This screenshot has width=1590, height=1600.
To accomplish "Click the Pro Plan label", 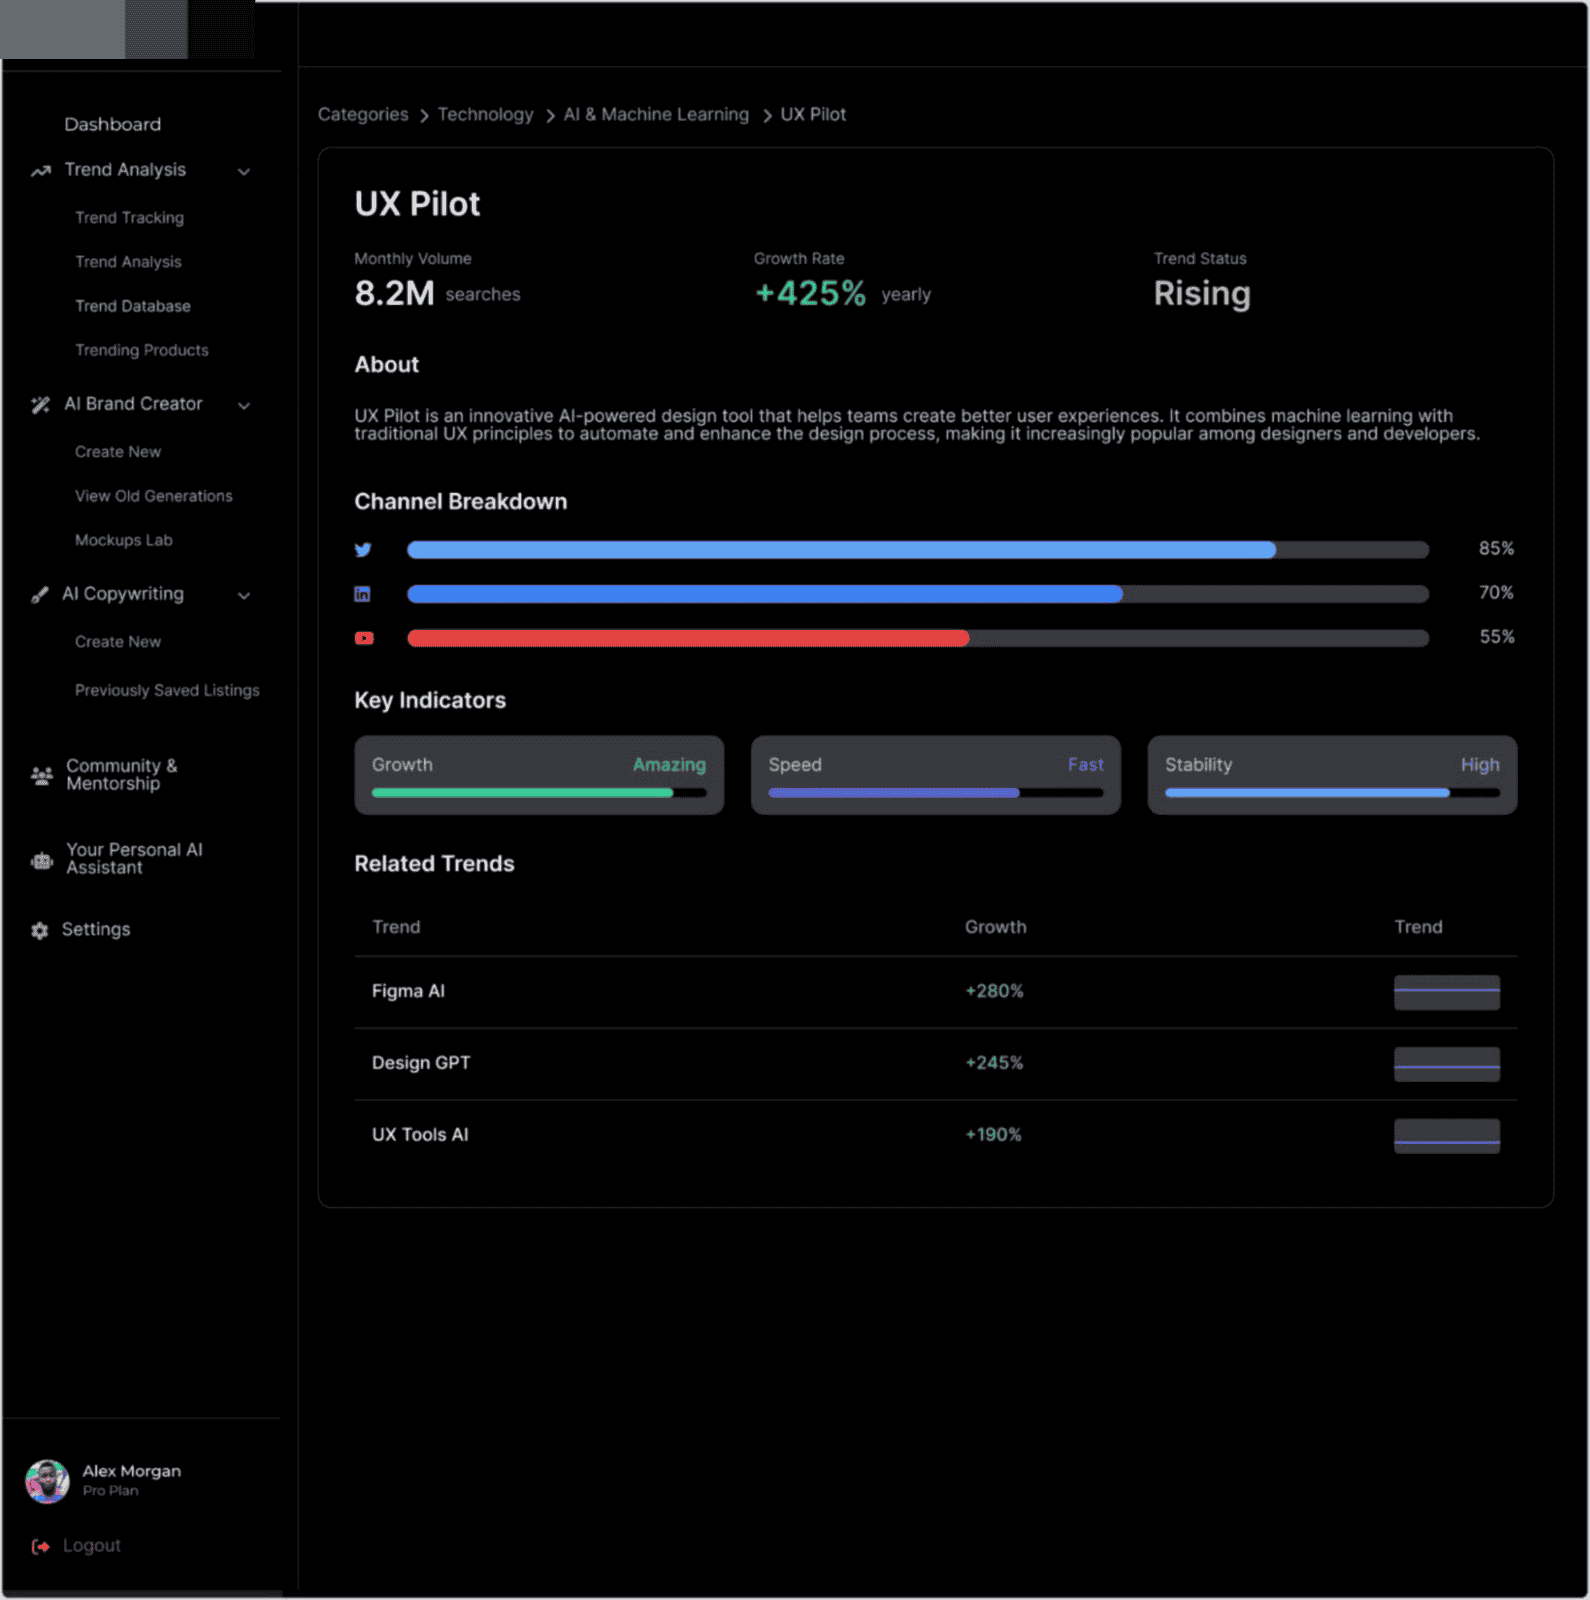I will (x=110, y=1492).
